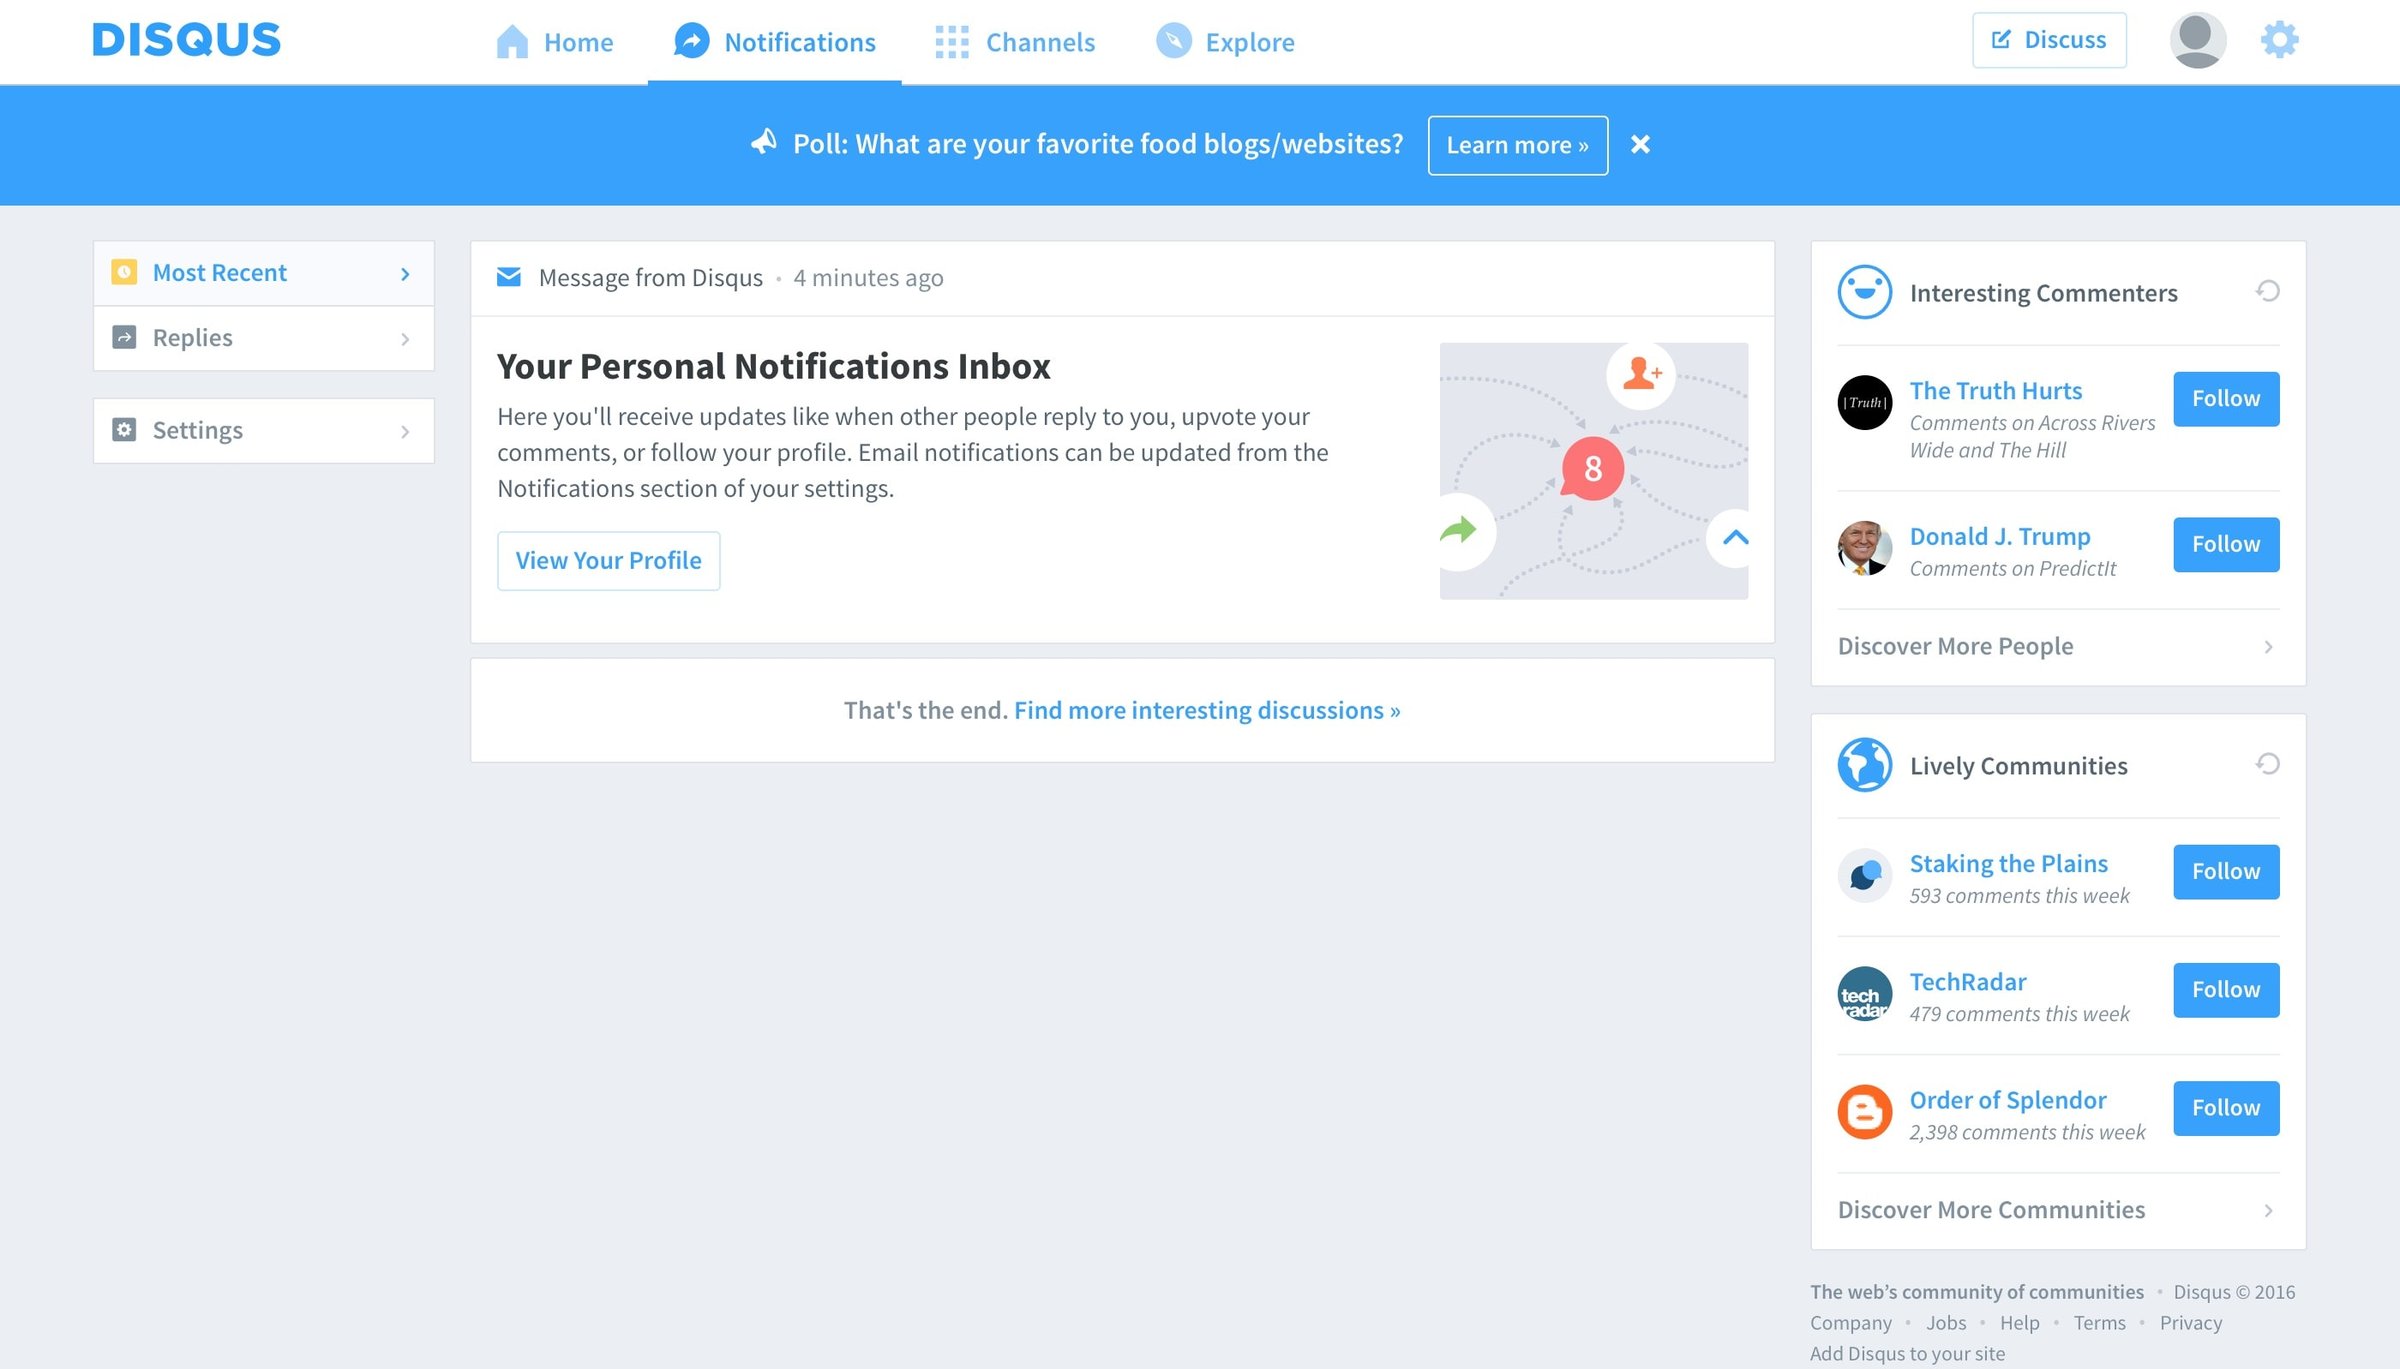Screen dimensions: 2400x1369
Task: Open the Channels tab
Action: point(1015,42)
